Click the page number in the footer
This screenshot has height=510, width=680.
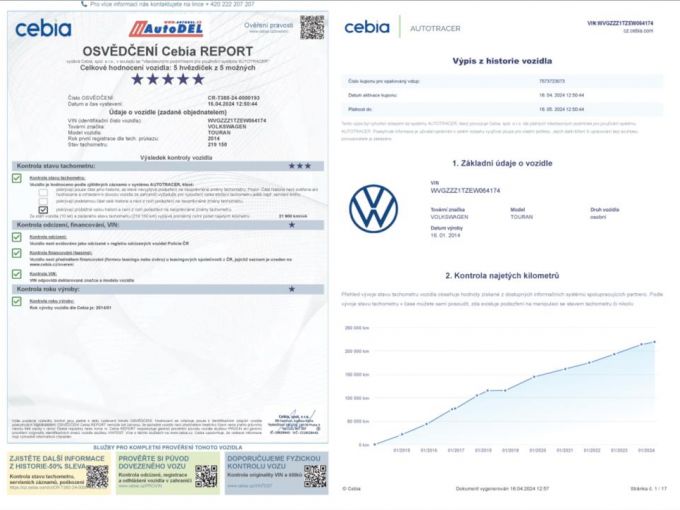pyautogui.click(x=648, y=489)
